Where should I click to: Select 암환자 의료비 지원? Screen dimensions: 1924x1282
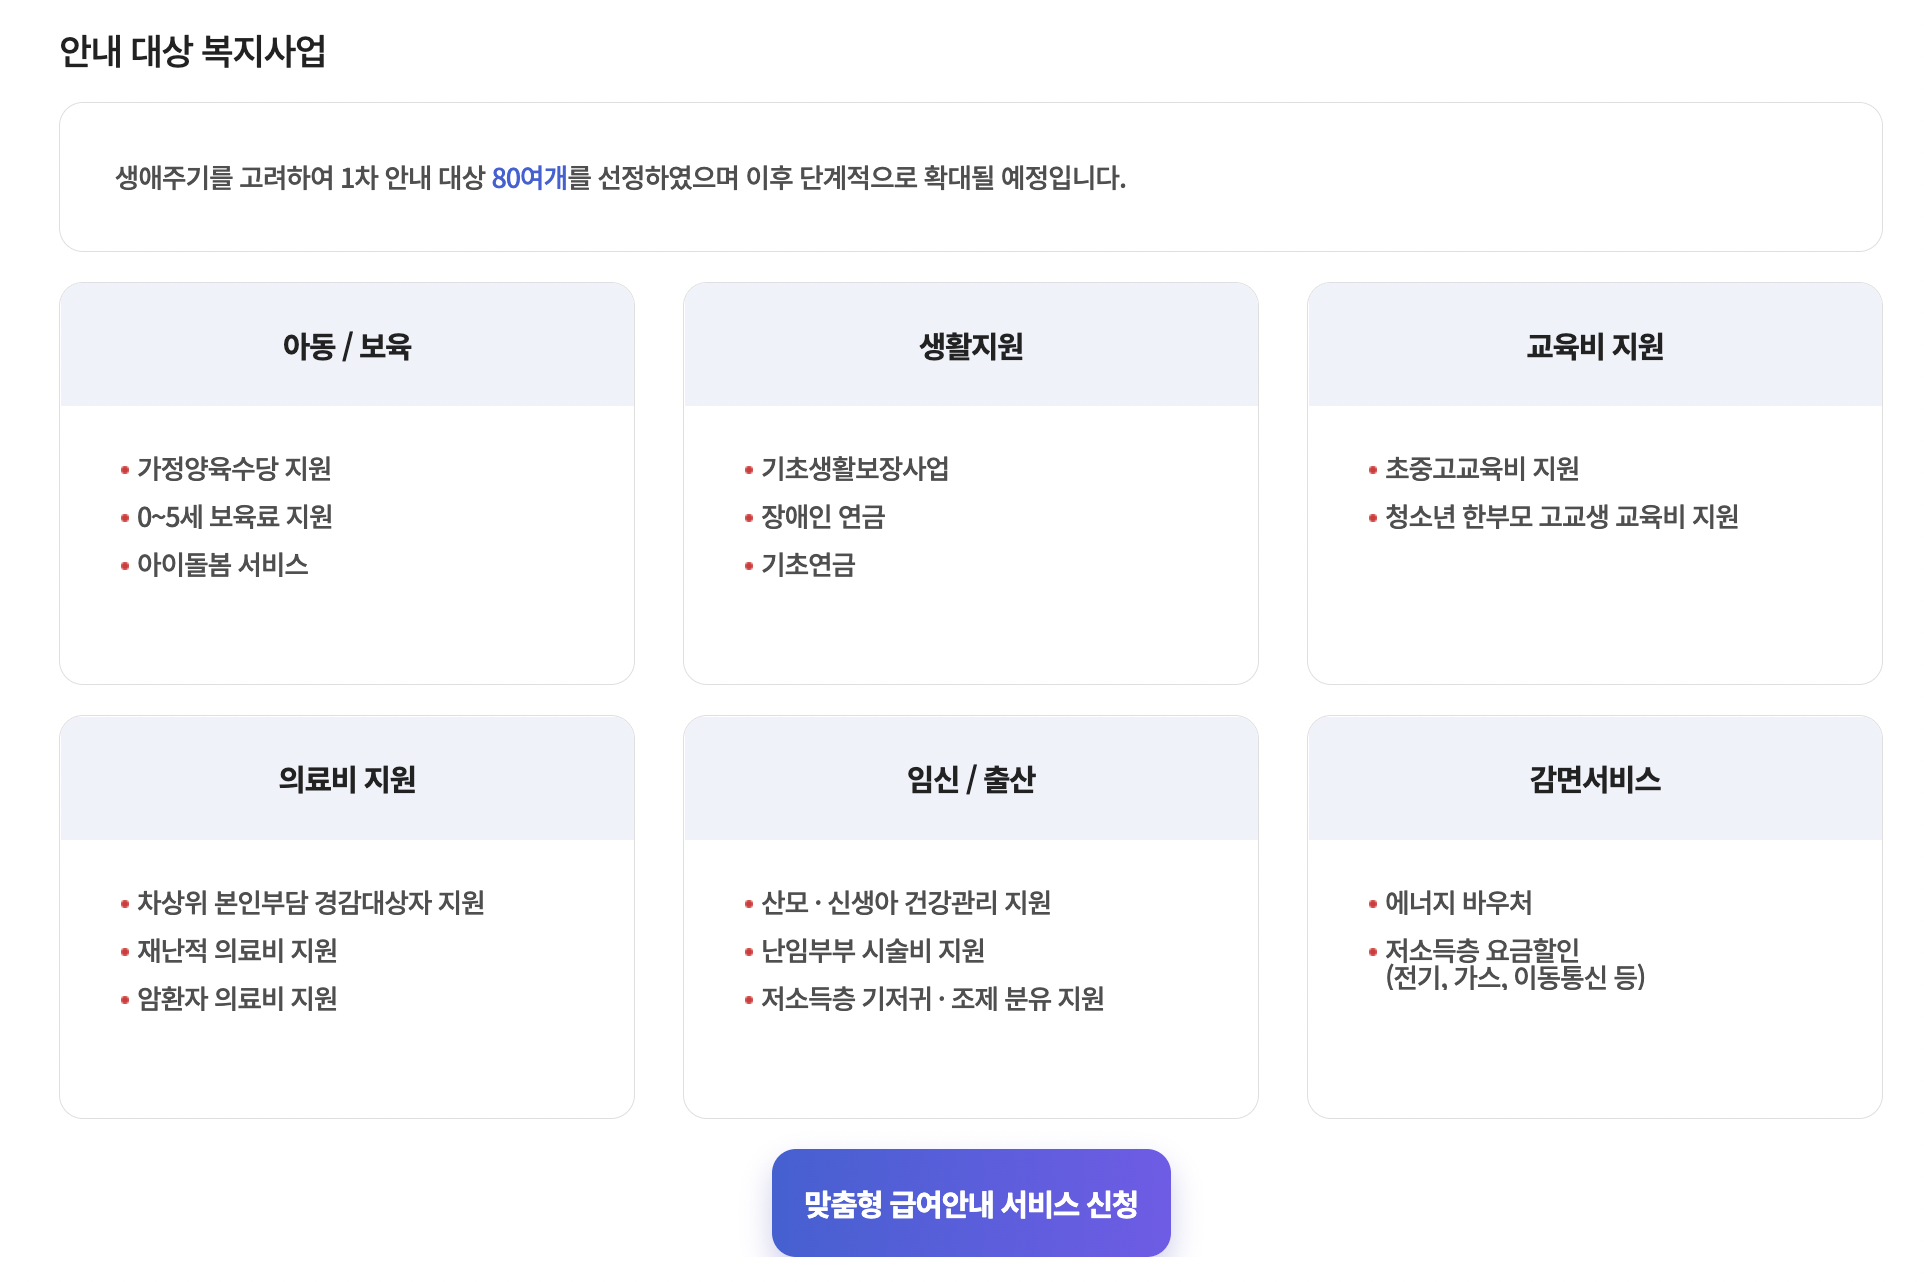238,998
